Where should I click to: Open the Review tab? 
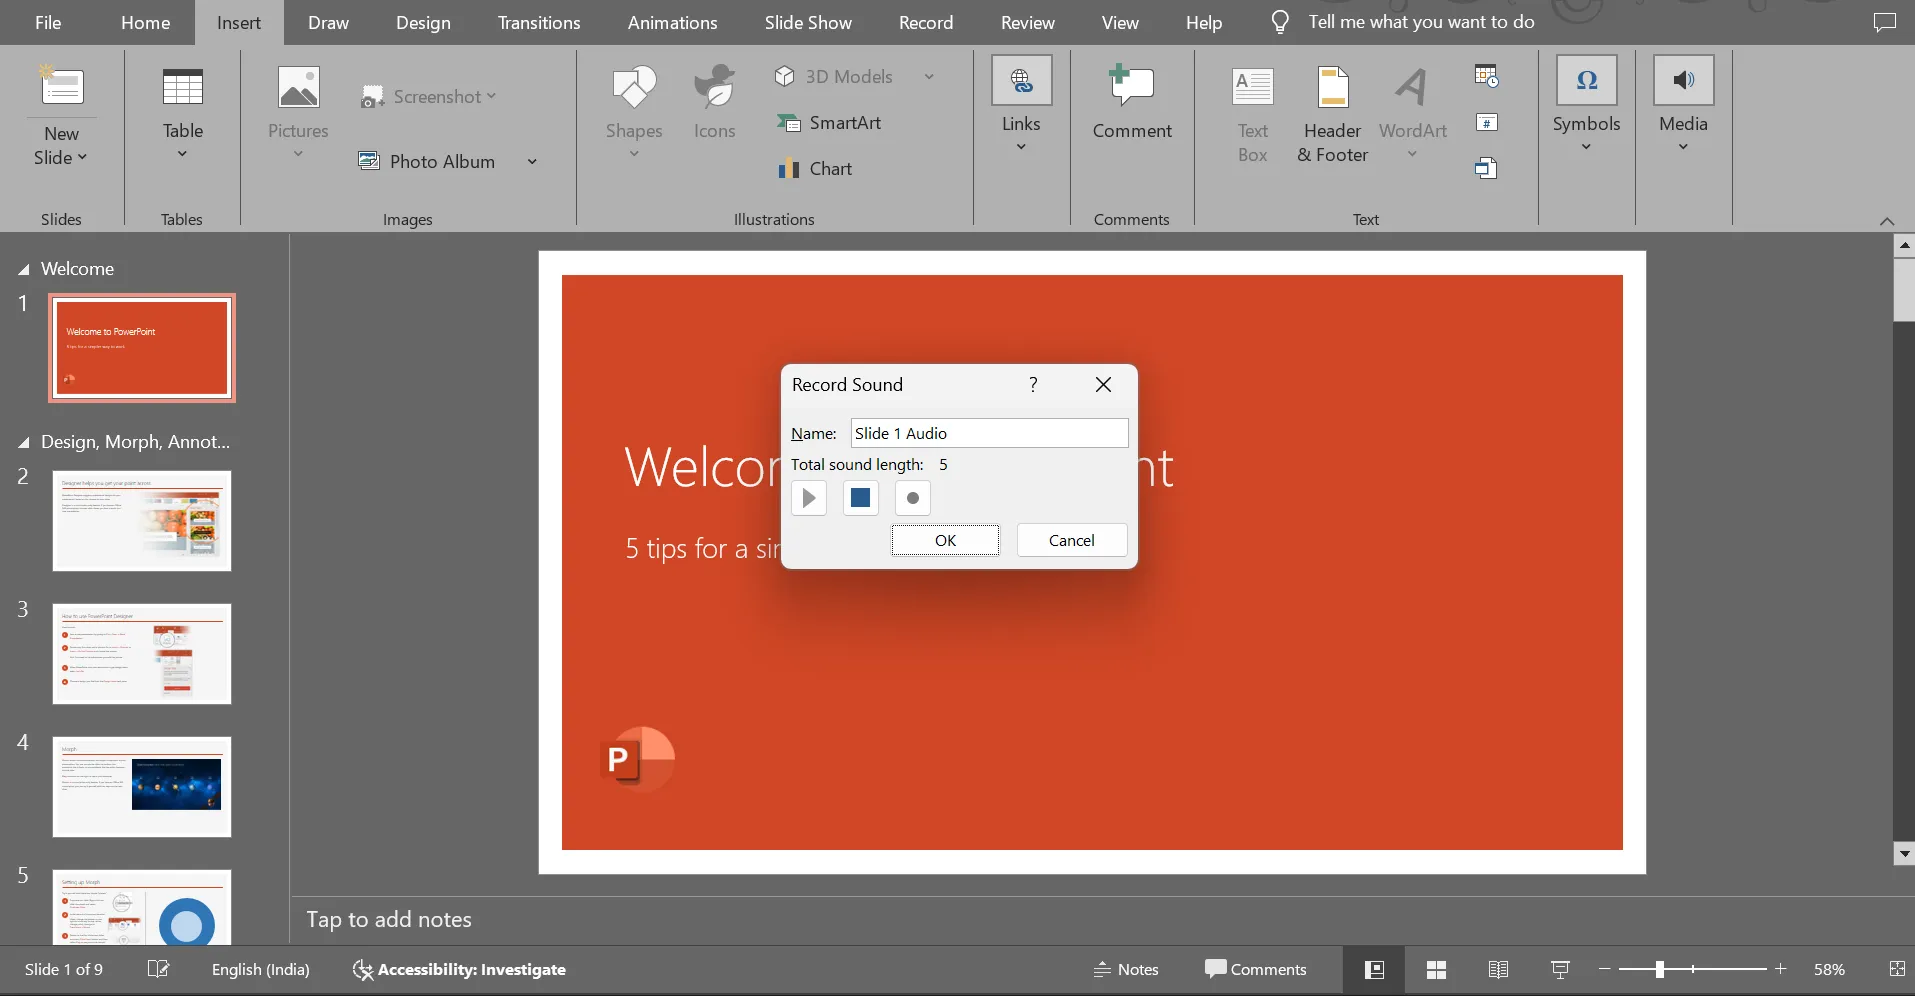pyautogui.click(x=1027, y=22)
